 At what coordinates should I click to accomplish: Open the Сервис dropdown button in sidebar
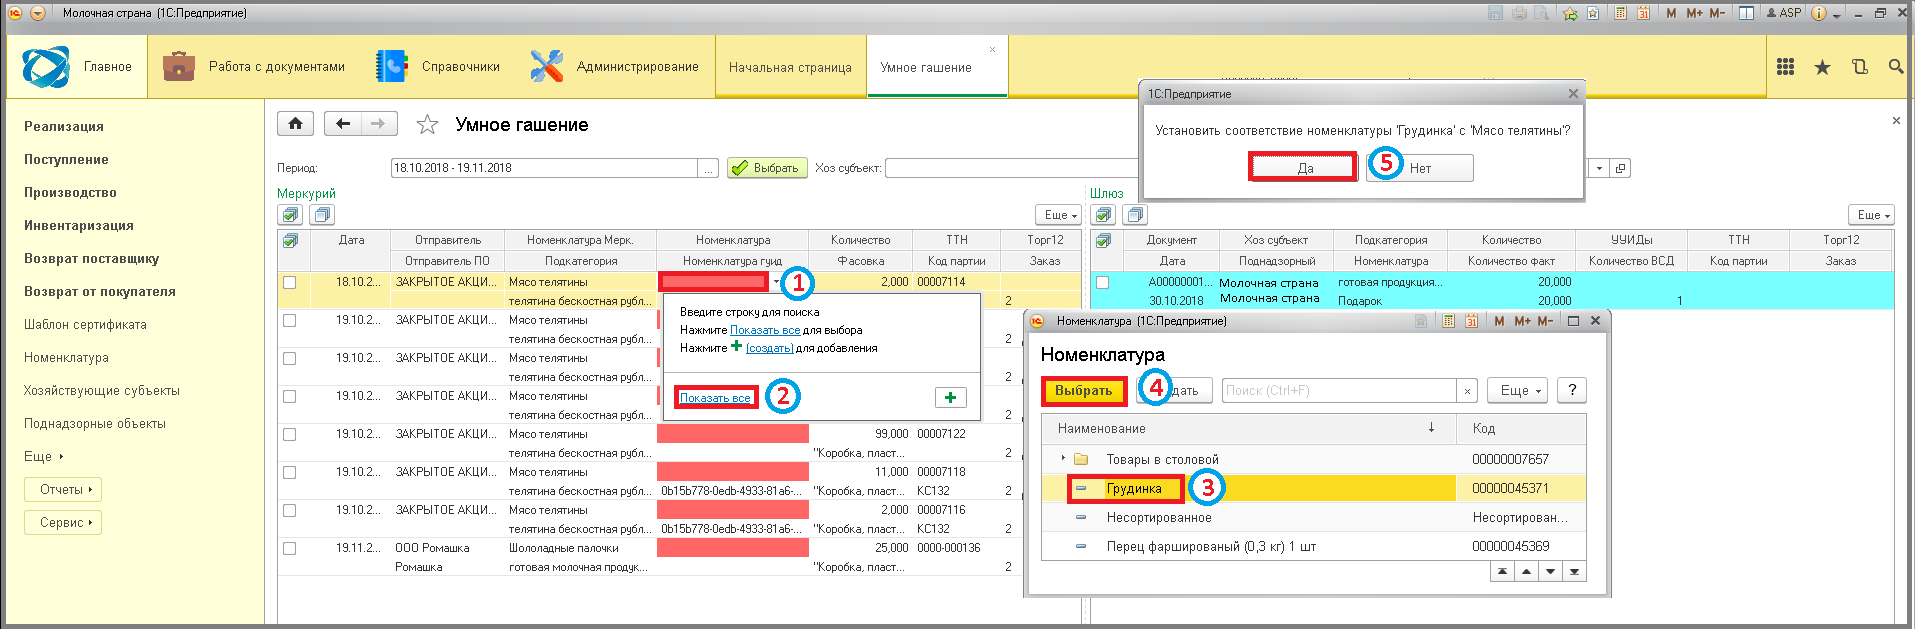point(63,523)
